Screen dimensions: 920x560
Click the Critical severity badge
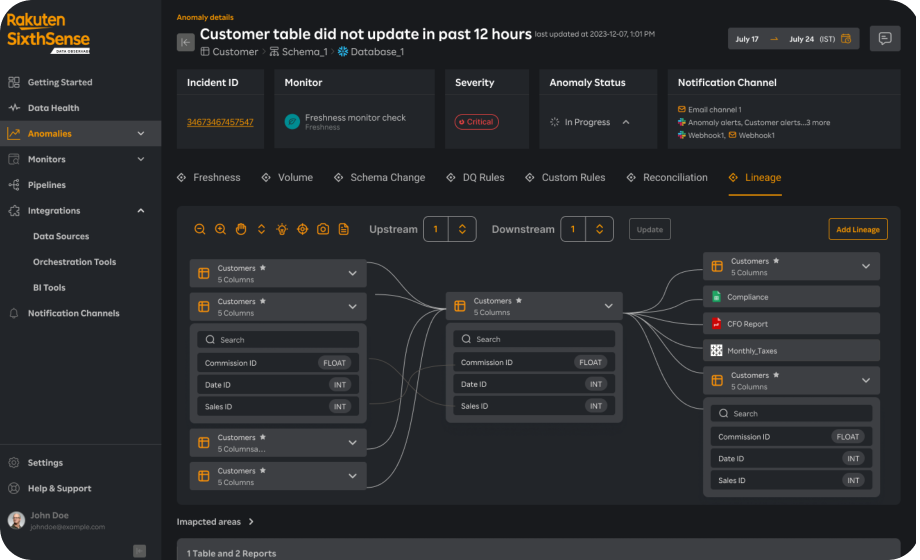coord(476,122)
